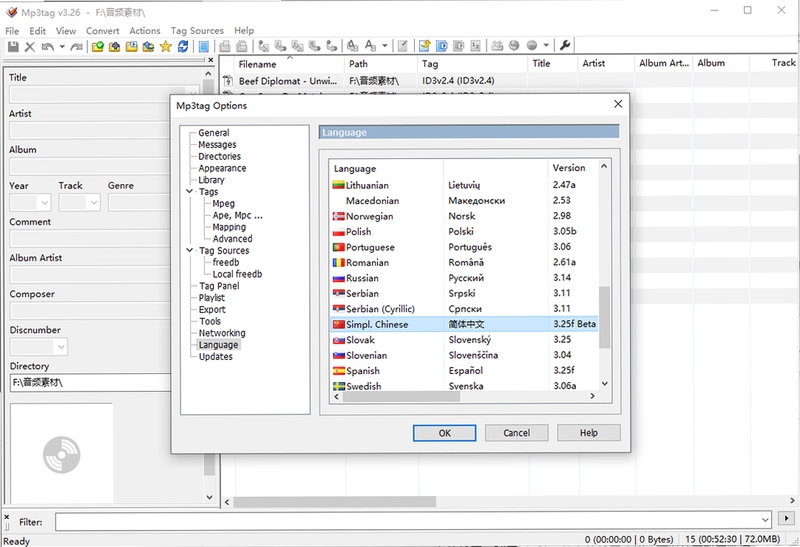Open Options with the wrench toolbar icon
The height and width of the screenshot is (547, 800).
(x=565, y=45)
